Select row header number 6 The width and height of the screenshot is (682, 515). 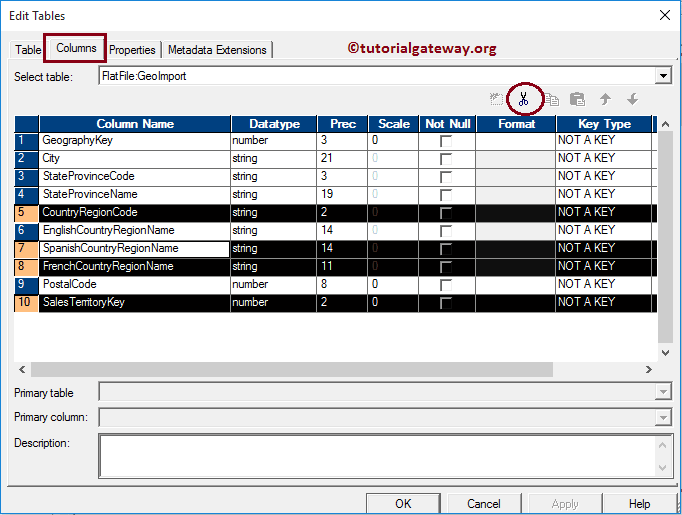click(27, 231)
